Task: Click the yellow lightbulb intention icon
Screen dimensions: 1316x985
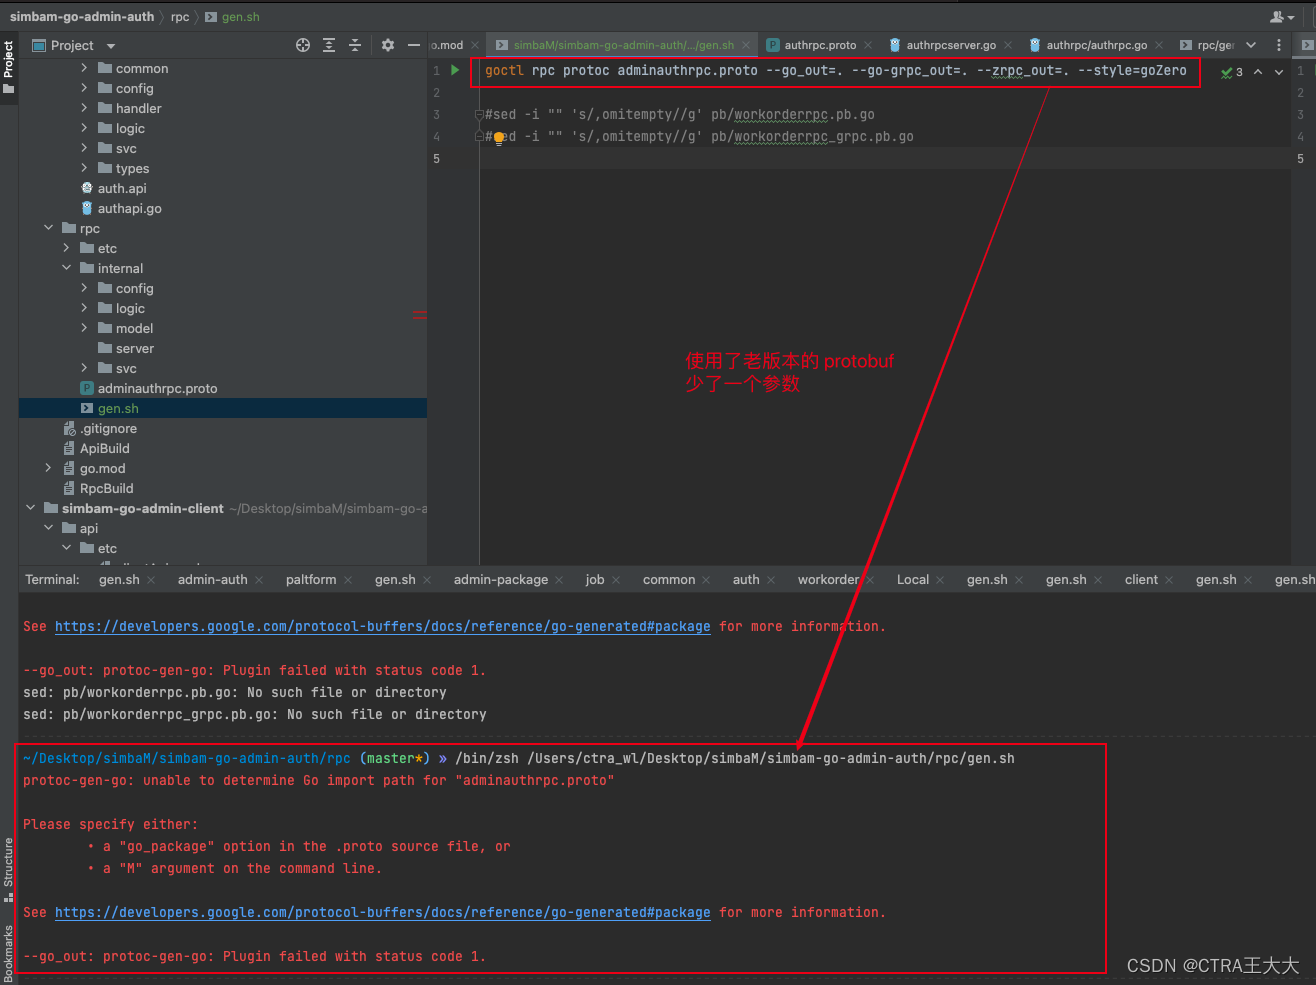Action: (x=499, y=137)
